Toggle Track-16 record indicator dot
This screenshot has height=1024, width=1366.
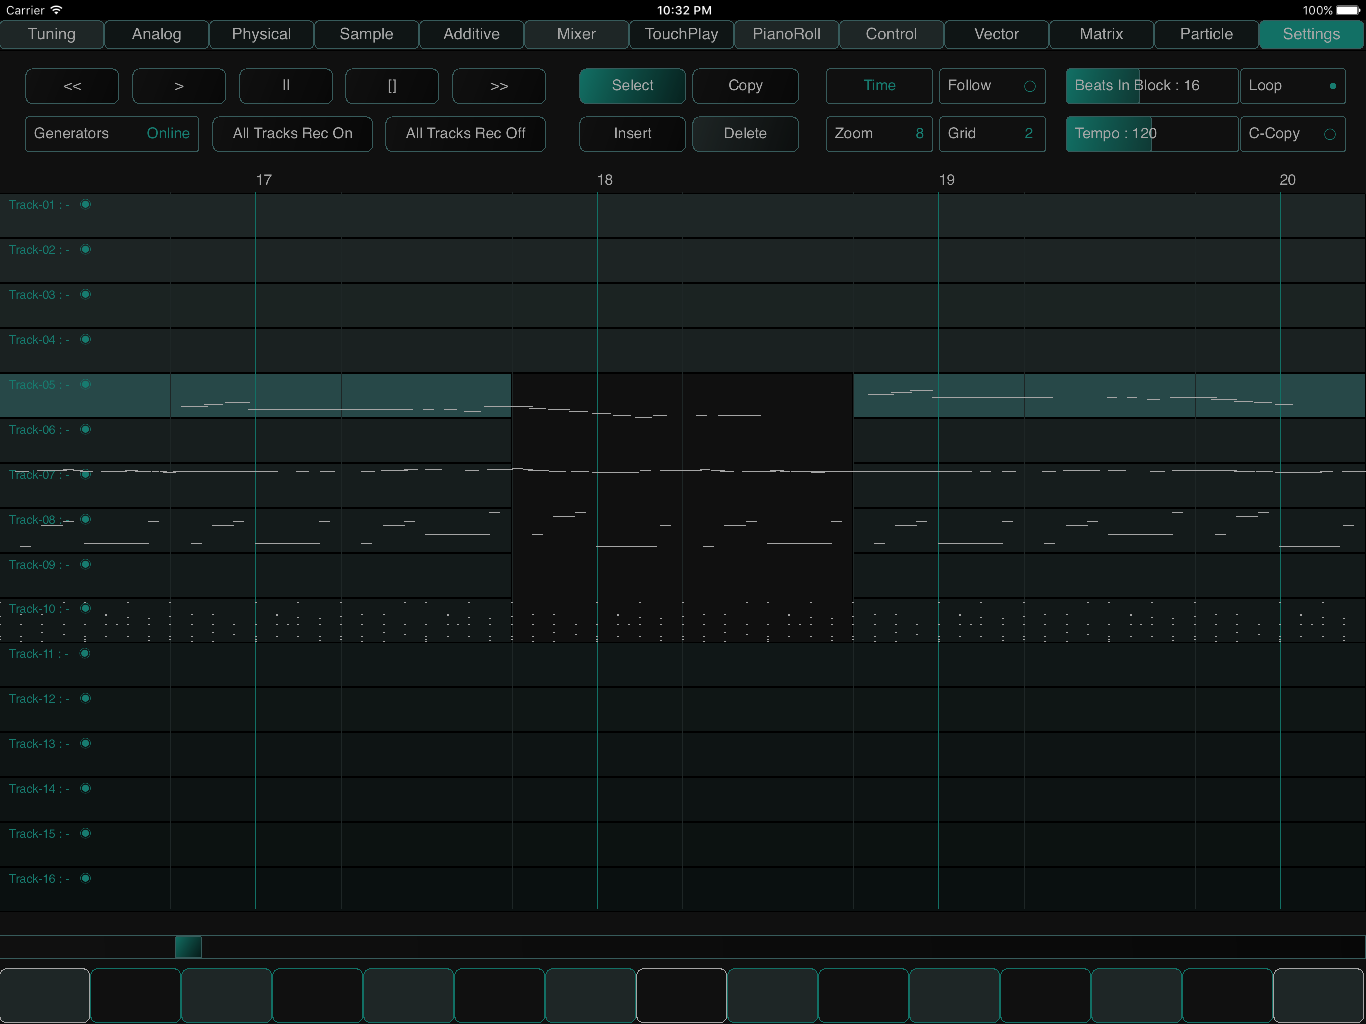85,878
